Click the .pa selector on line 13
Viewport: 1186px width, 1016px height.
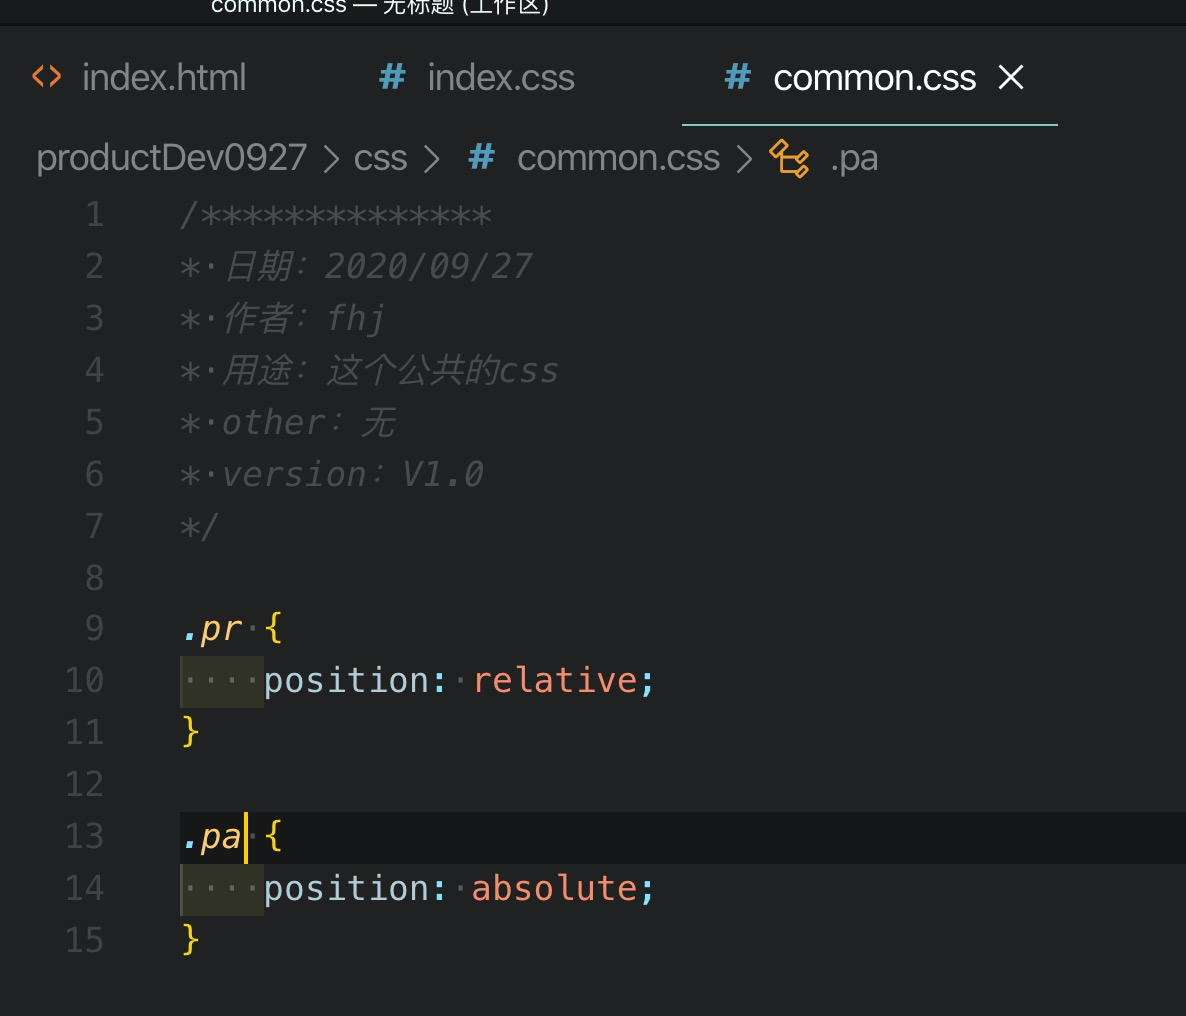tap(212, 838)
